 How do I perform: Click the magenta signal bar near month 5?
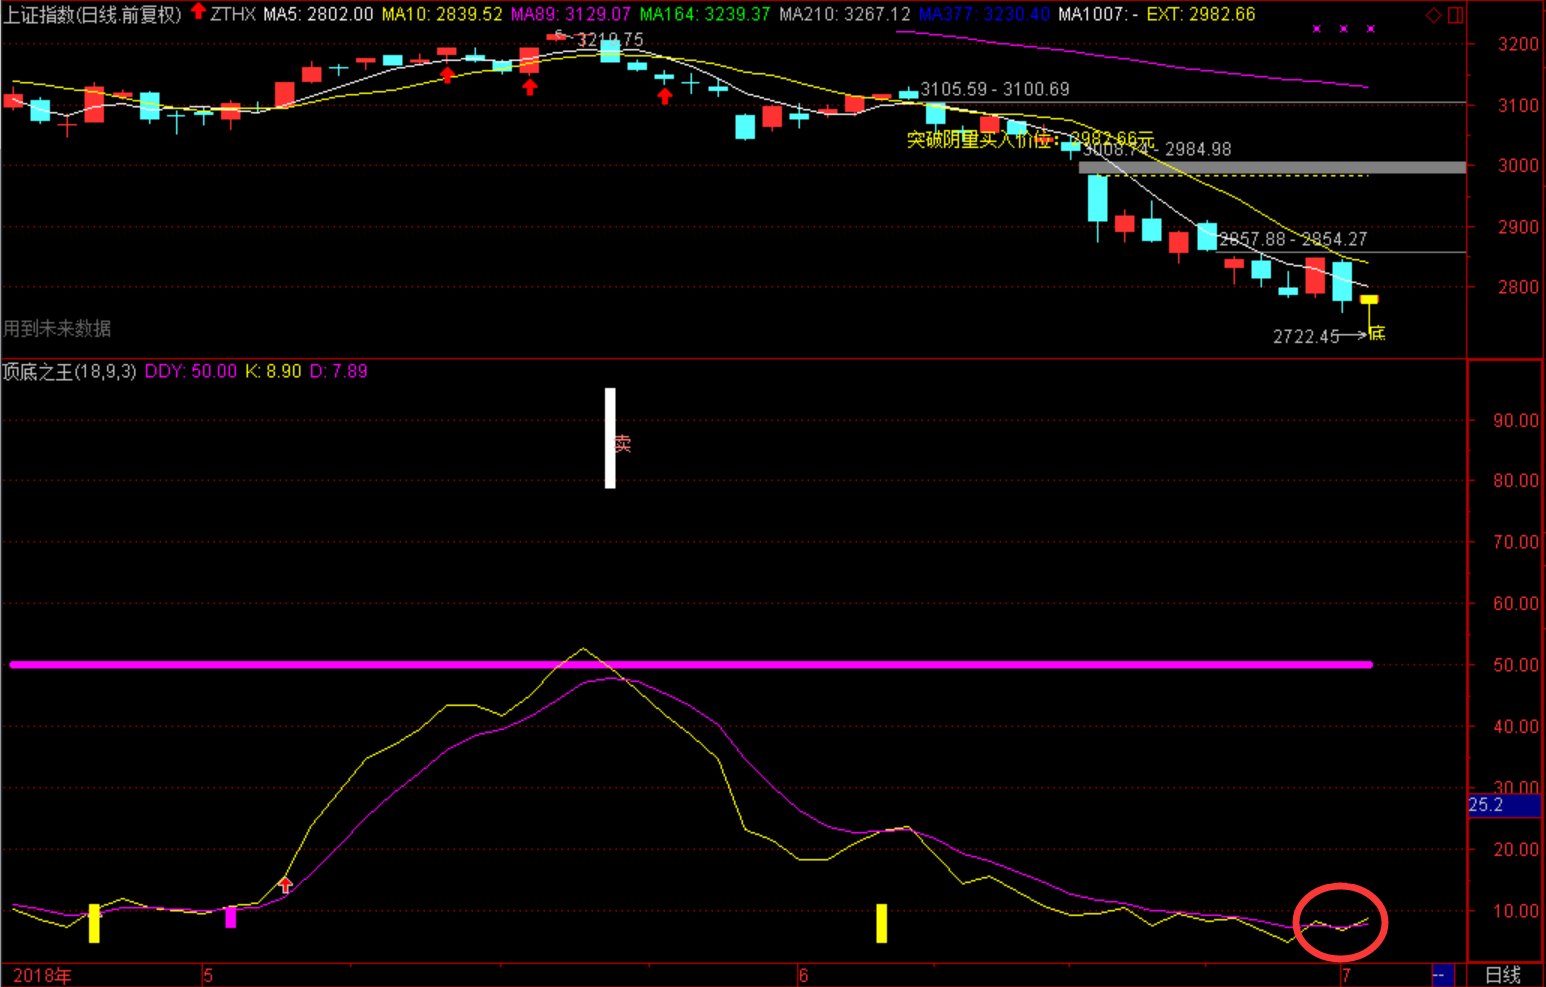[231, 917]
